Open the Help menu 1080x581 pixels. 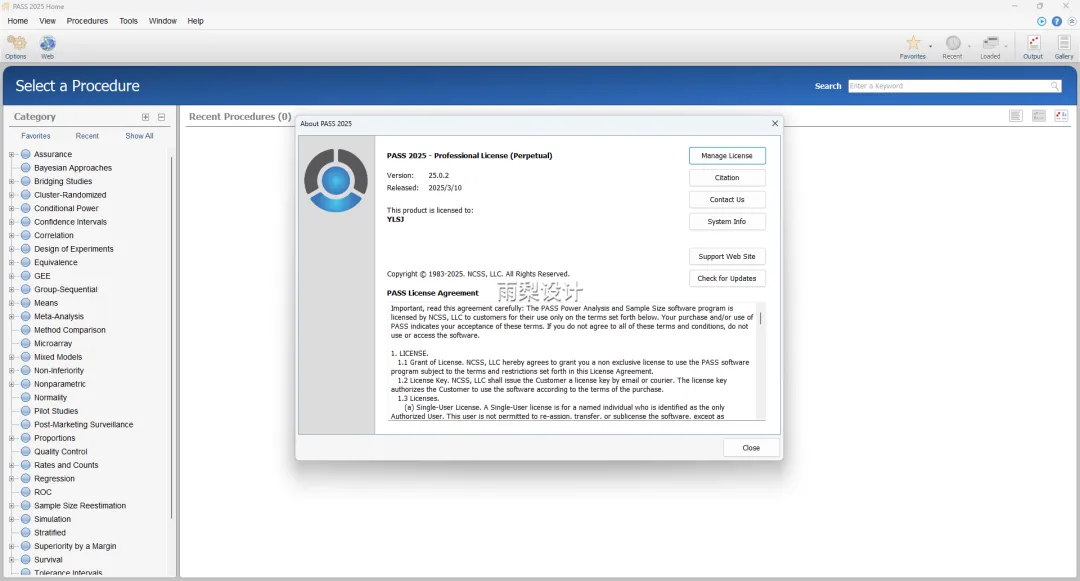(x=196, y=21)
